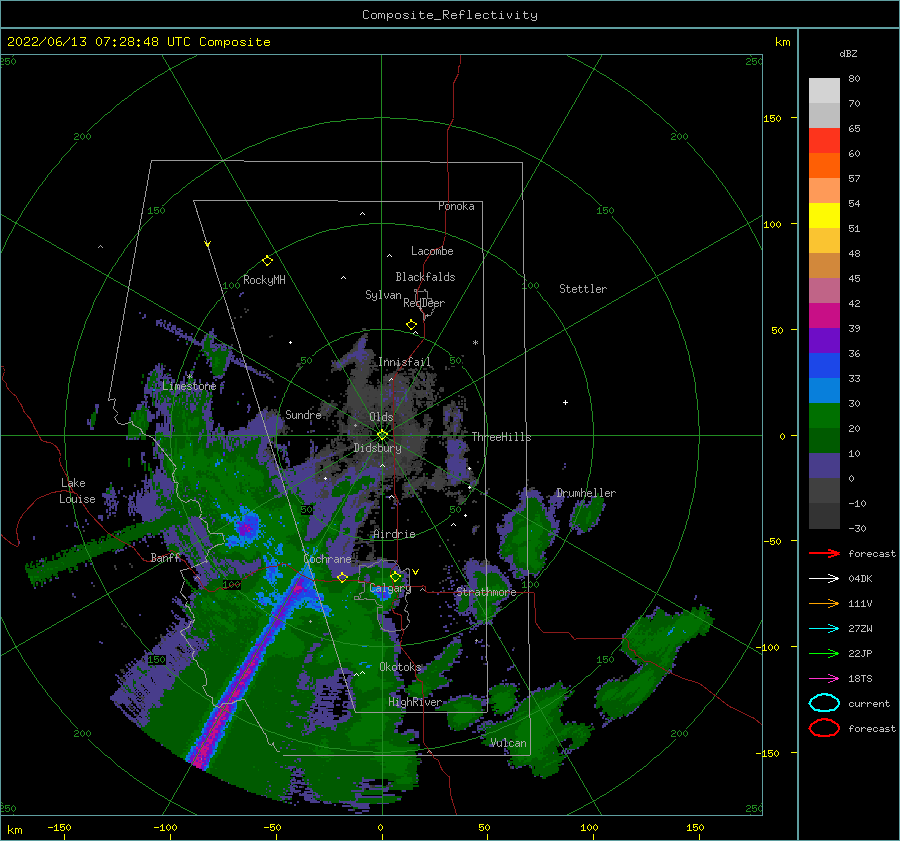Click the Cochrane town label

(x=327, y=559)
